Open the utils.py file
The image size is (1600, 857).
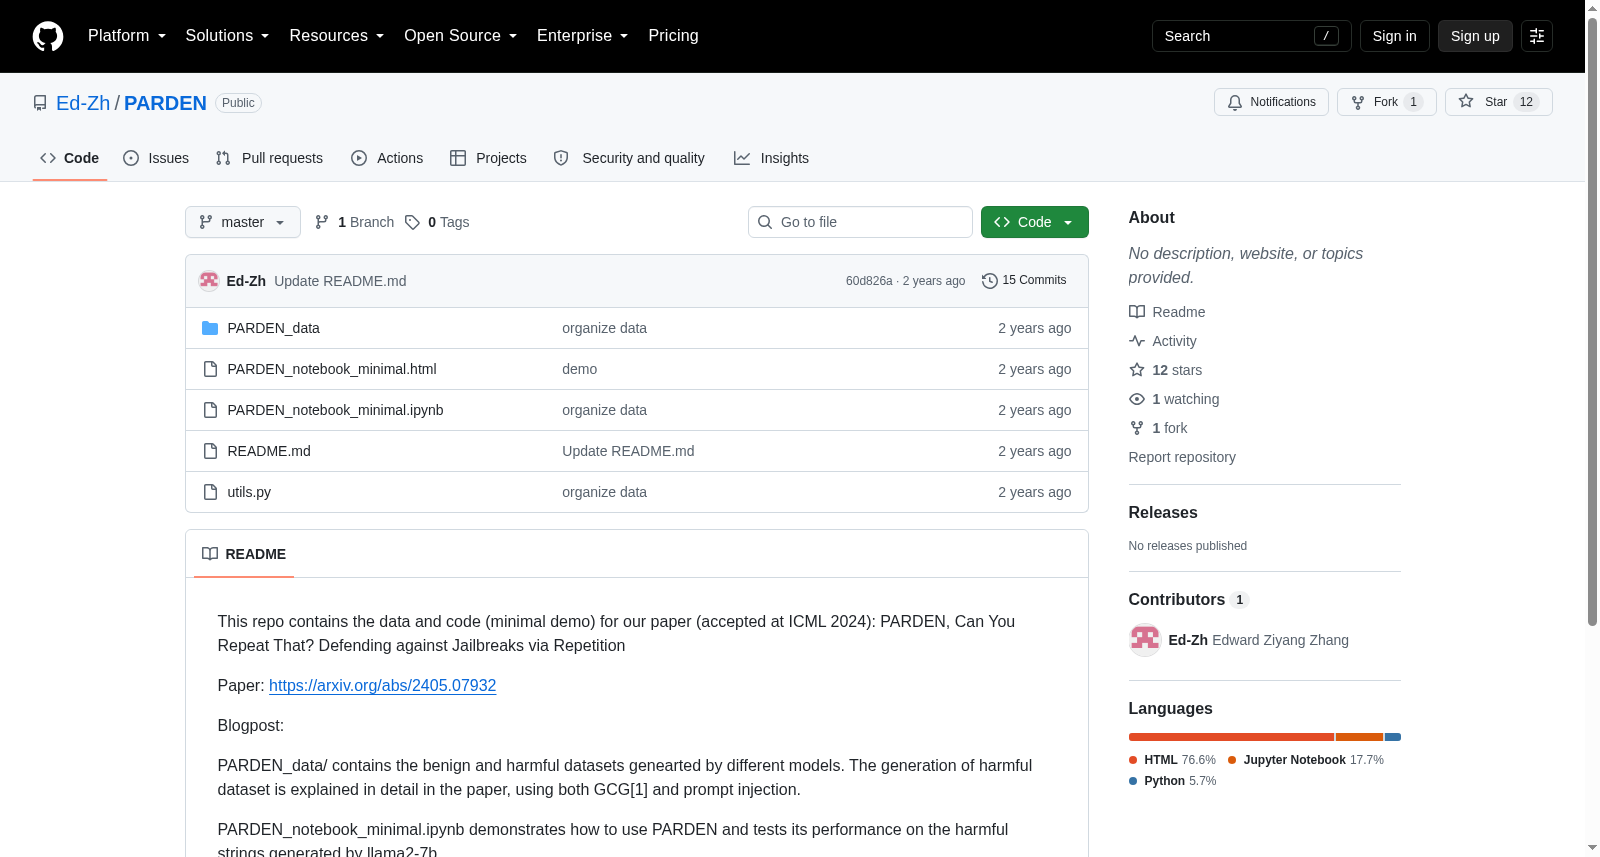pos(249,492)
